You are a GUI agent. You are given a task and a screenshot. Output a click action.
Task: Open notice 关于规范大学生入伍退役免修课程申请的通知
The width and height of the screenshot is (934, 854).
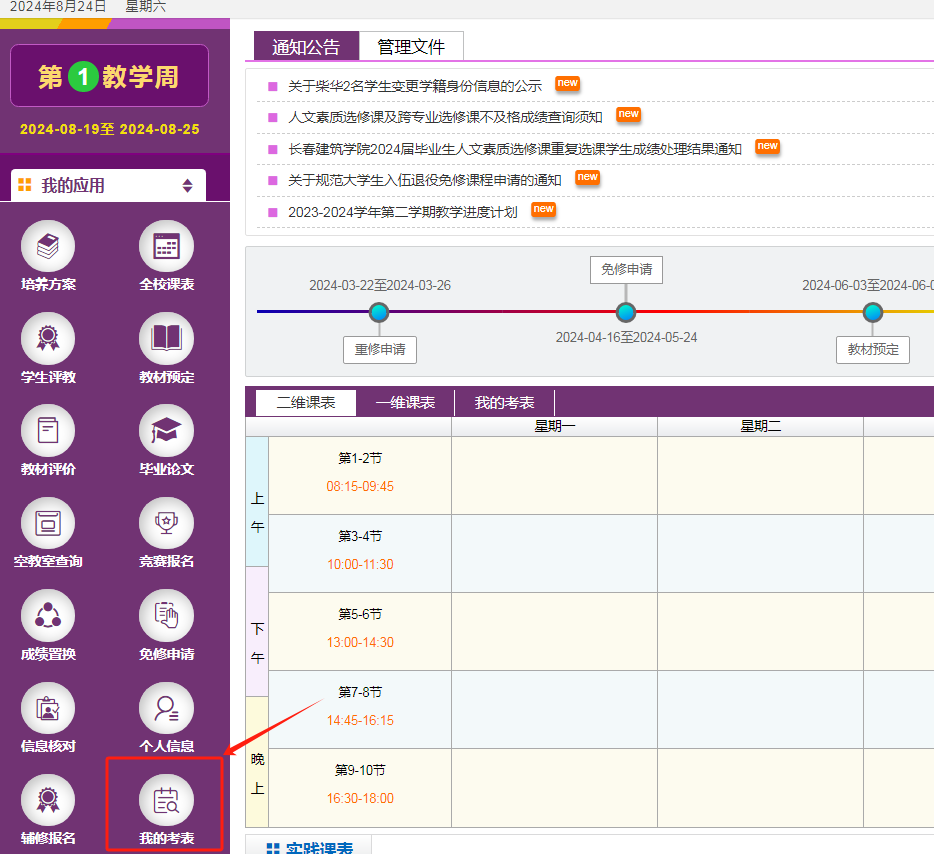[425, 180]
